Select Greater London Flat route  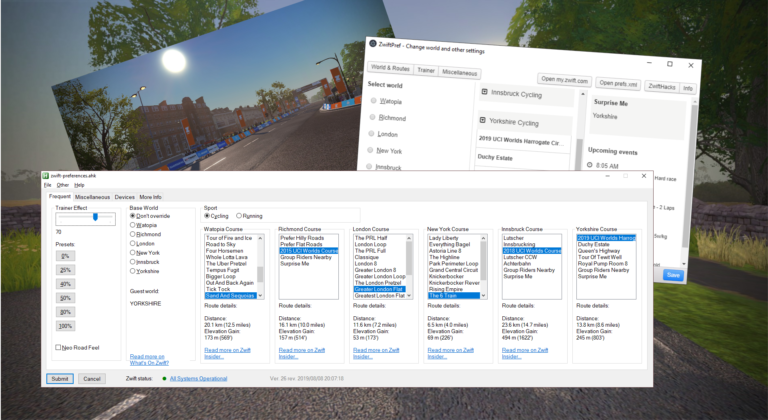(379, 289)
